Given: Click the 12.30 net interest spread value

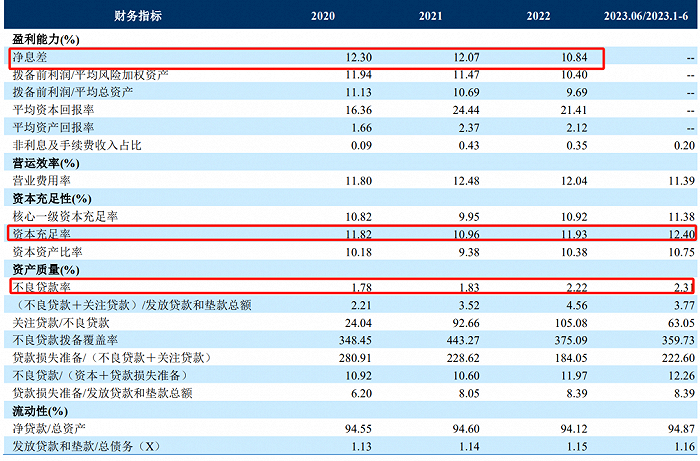Looking at the screenshot, I should click(x=358, y=57).
